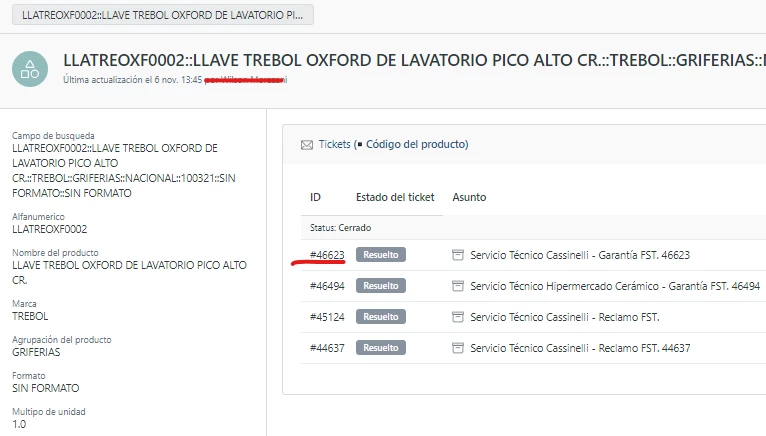This screenshot has height=436, width=766.
Task: Open ticket #46494
Action: tap(327, 286)
